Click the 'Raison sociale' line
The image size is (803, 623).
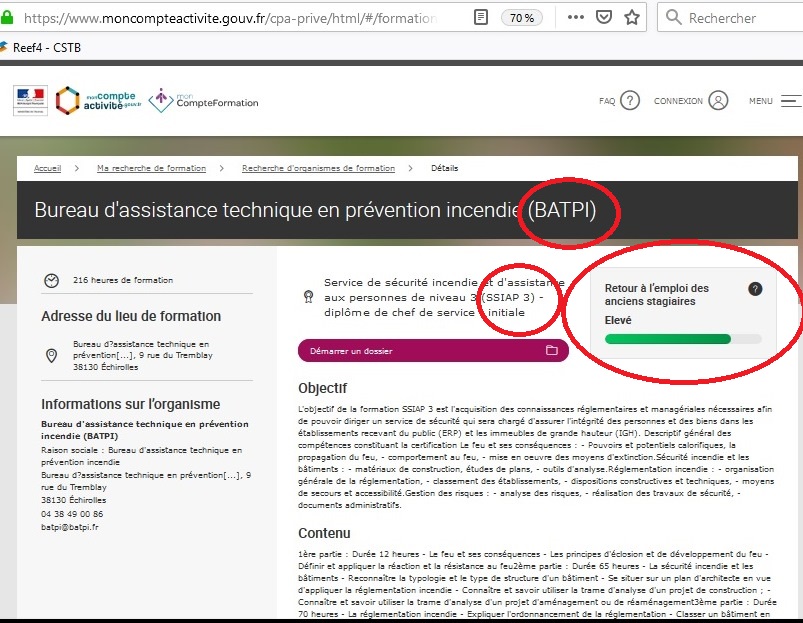(141, 456)
